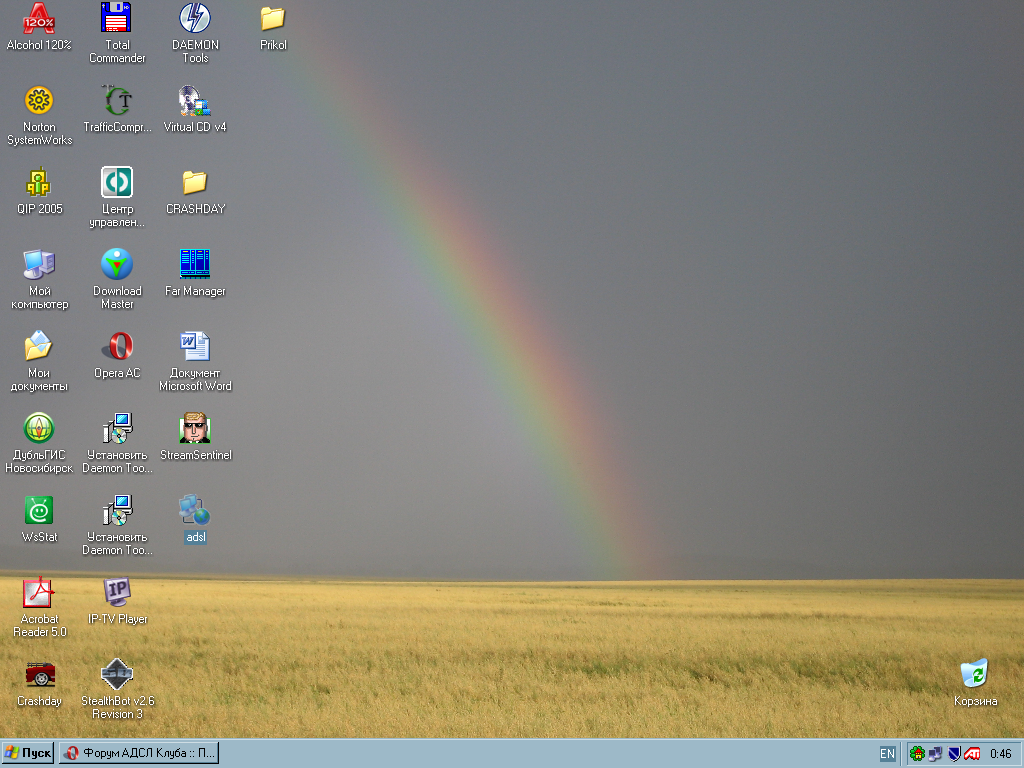Select the Prikol folder on the desktop
Image resolution: width=1024 pixels, height=768 pixels.
[273, 18]
